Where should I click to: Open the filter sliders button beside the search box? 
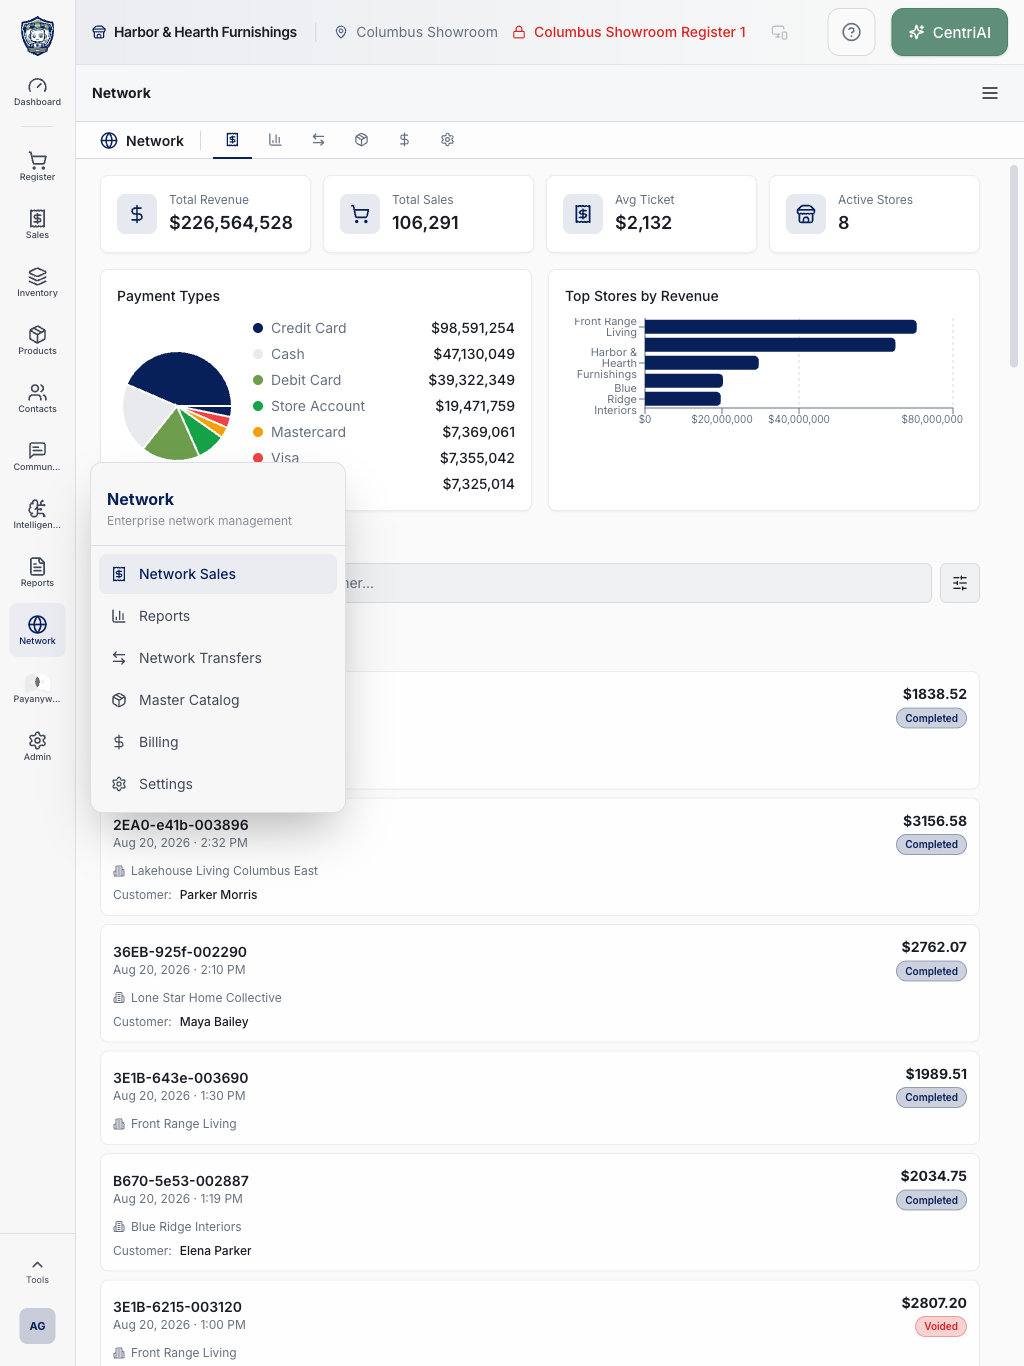point(960,583)
